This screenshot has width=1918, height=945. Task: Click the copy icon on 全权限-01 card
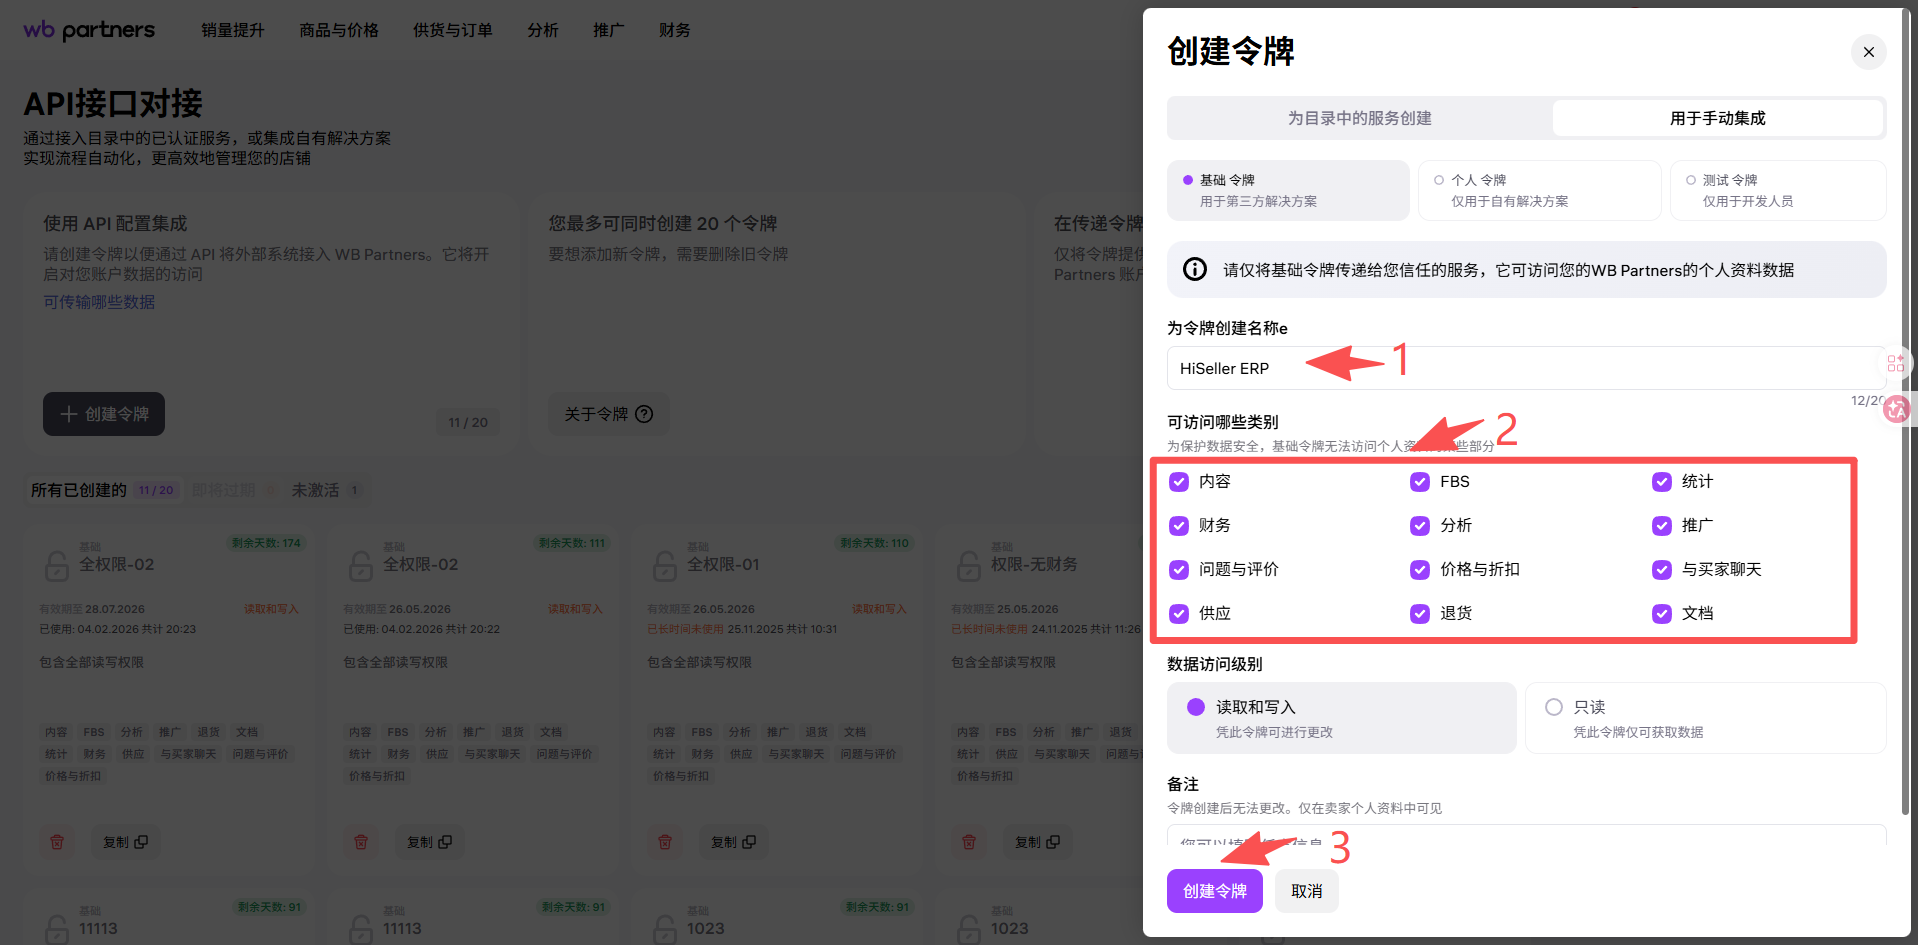point(749,842)
